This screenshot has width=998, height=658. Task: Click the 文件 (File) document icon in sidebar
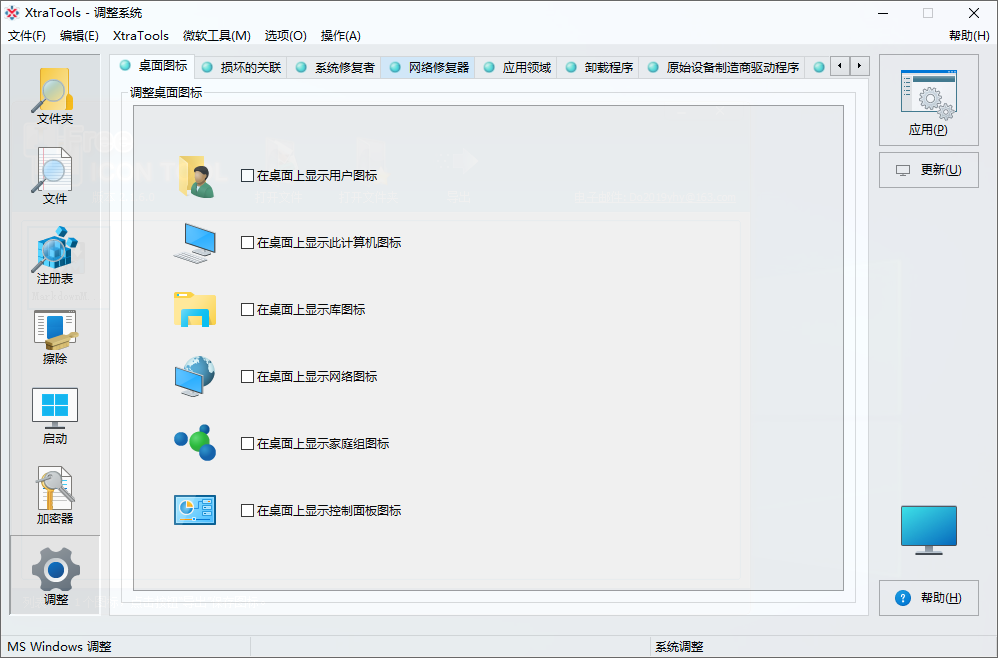tap(54, 173)
